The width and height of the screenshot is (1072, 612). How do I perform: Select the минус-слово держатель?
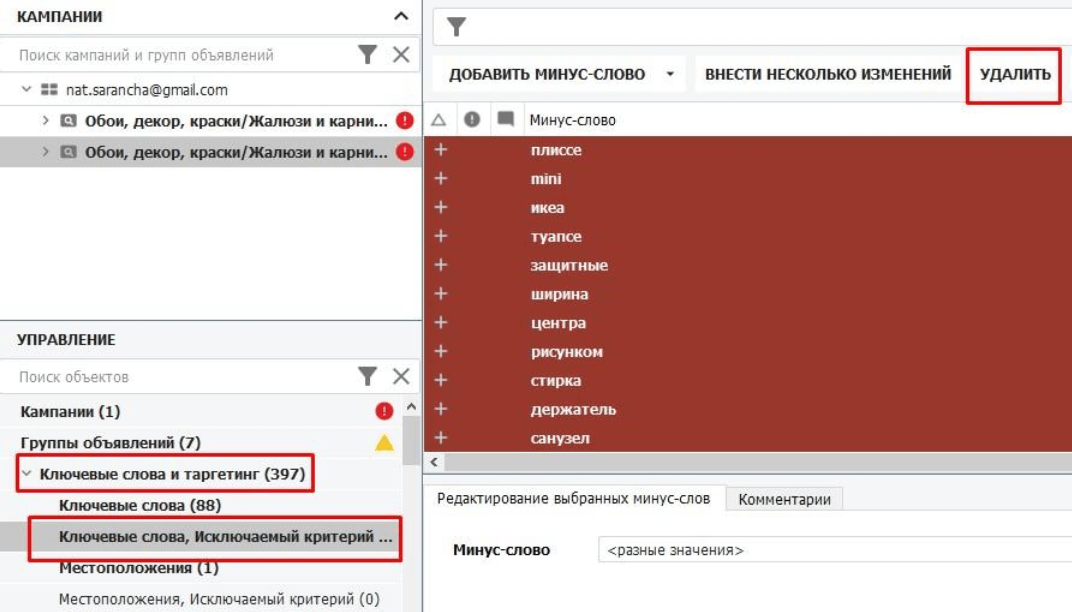coord(573,409)
